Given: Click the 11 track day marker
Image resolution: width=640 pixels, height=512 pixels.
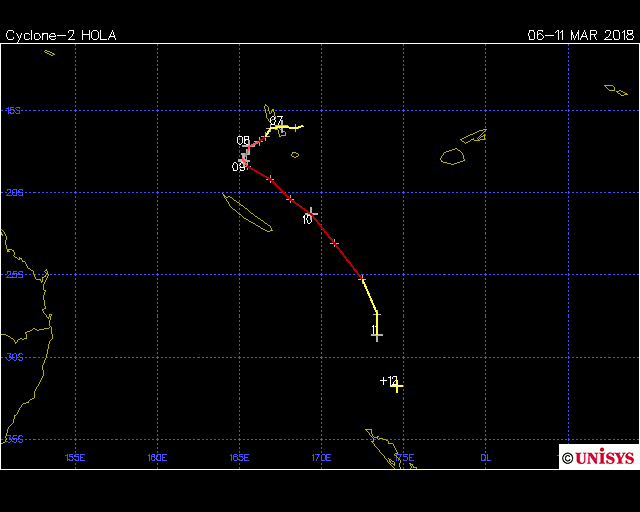Looking at the screenshot, I should [x=374, y=330].
